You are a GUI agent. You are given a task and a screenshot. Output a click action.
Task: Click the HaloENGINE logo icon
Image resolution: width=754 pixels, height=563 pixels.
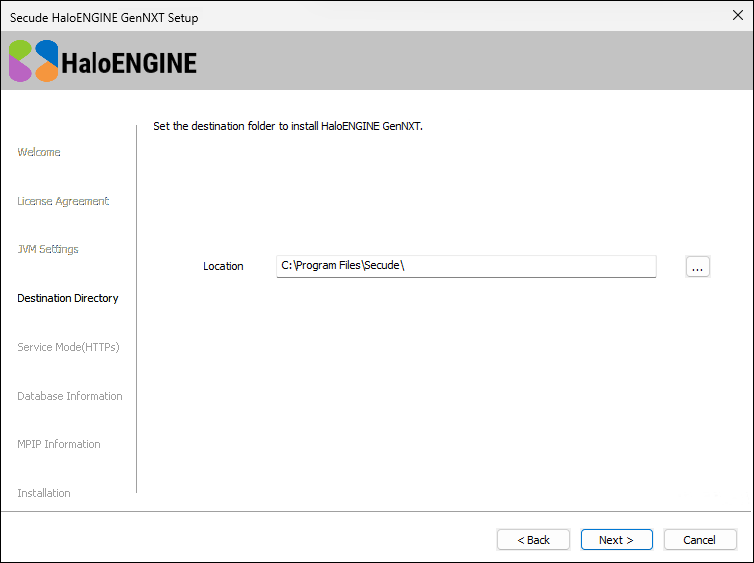tap(34, 61)
